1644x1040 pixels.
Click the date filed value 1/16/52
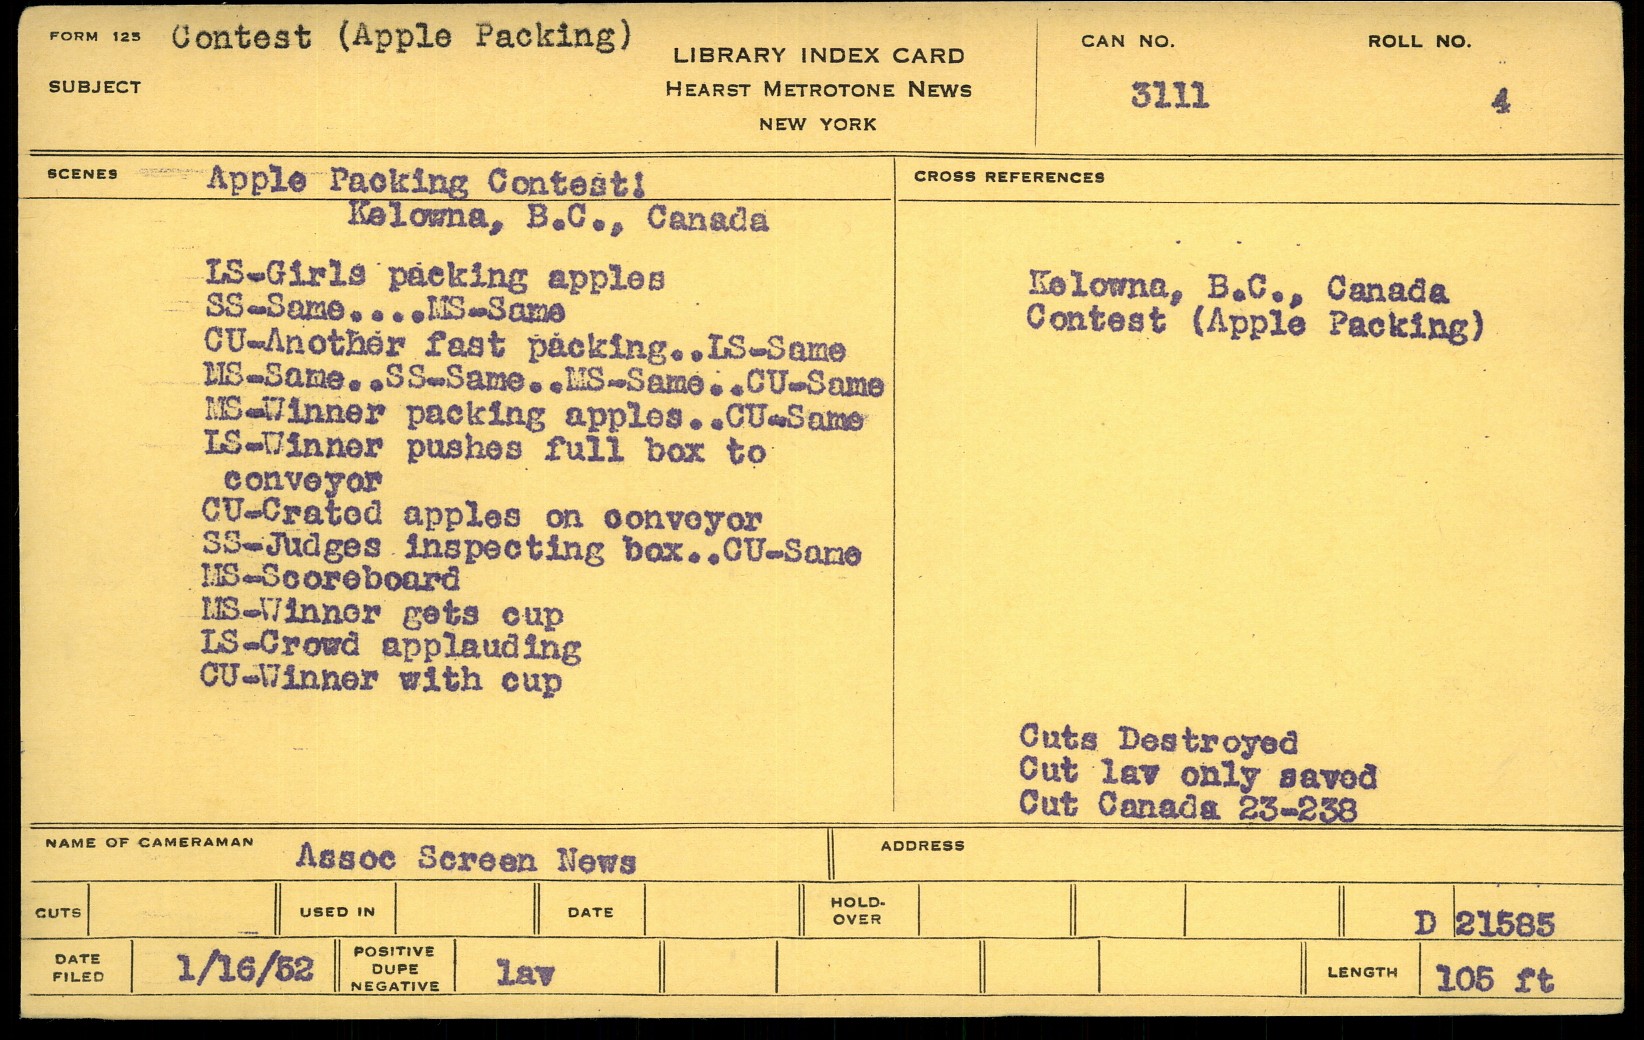point(244,968)
